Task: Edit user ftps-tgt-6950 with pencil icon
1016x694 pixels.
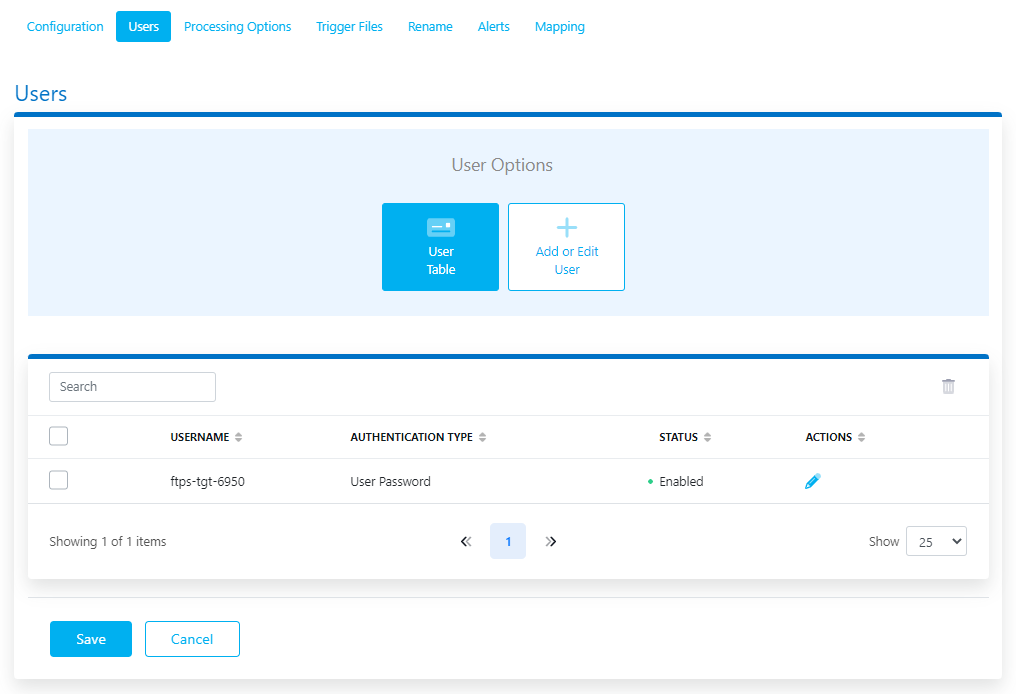Action: coord(812,481)
